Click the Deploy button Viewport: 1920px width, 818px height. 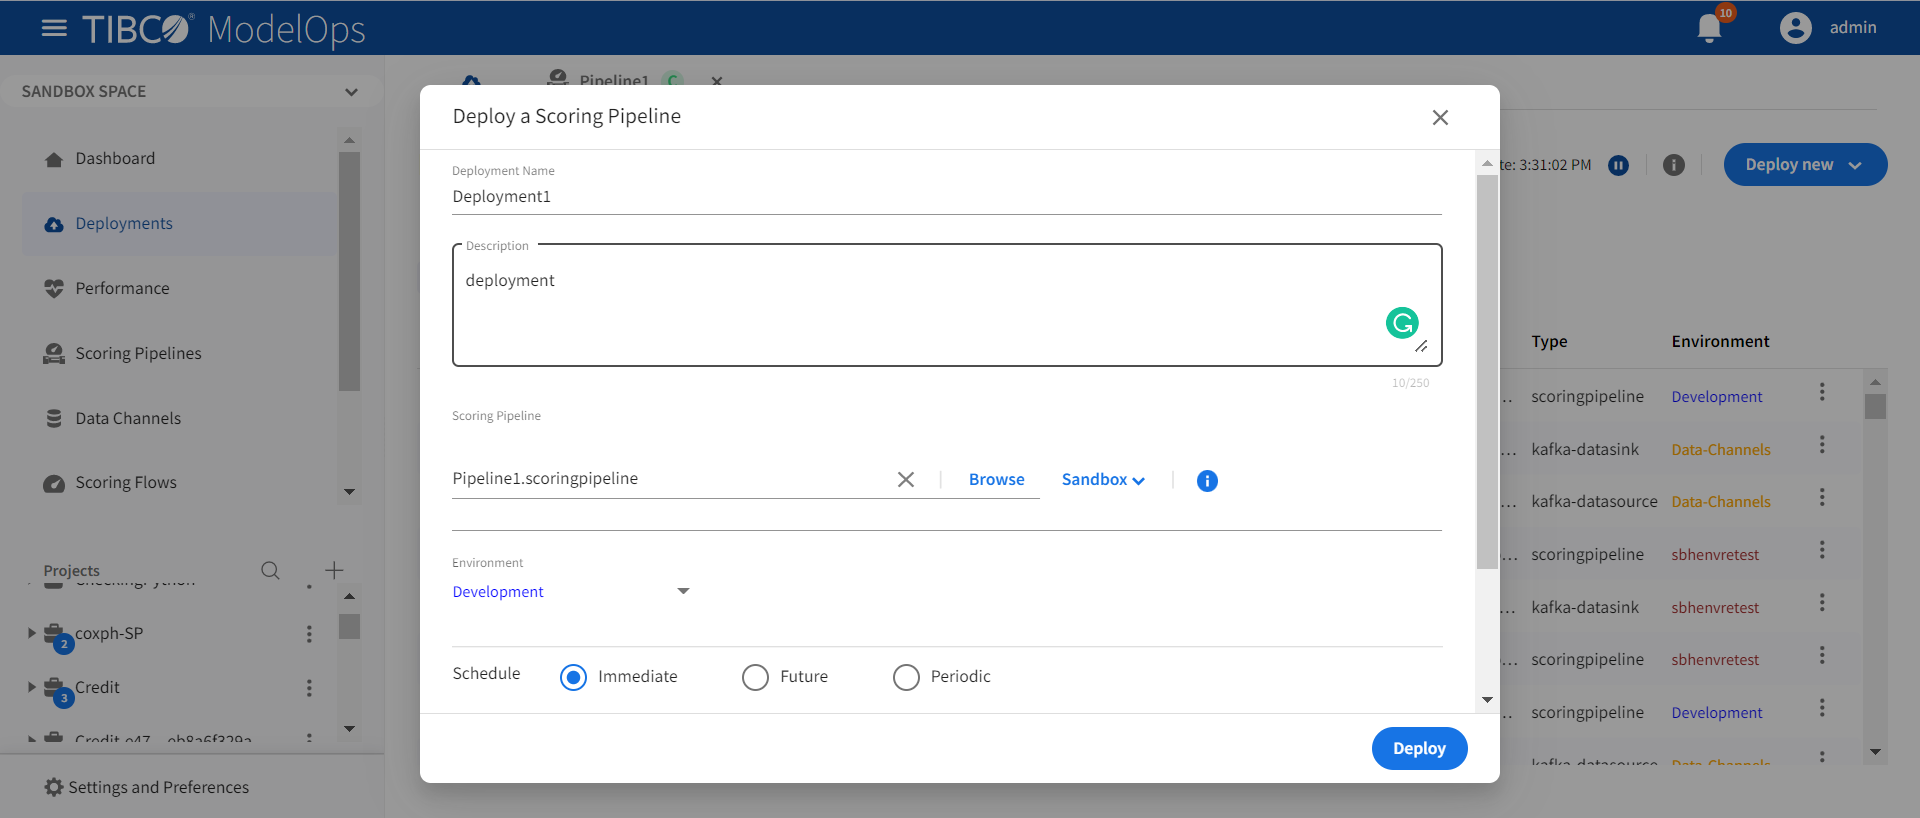[1418, 748]
